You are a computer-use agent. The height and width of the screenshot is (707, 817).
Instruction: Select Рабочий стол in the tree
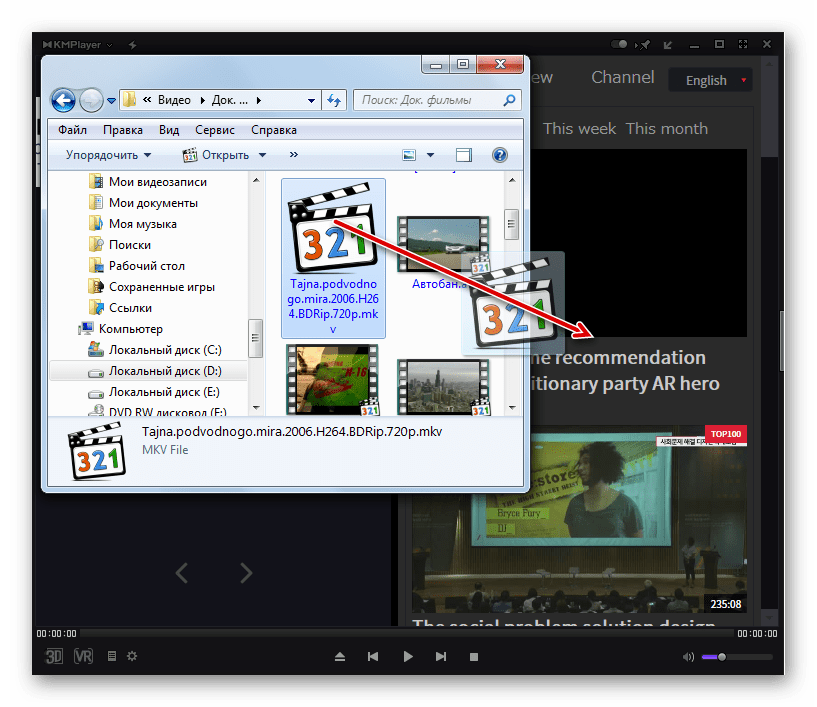coord(137,266)
